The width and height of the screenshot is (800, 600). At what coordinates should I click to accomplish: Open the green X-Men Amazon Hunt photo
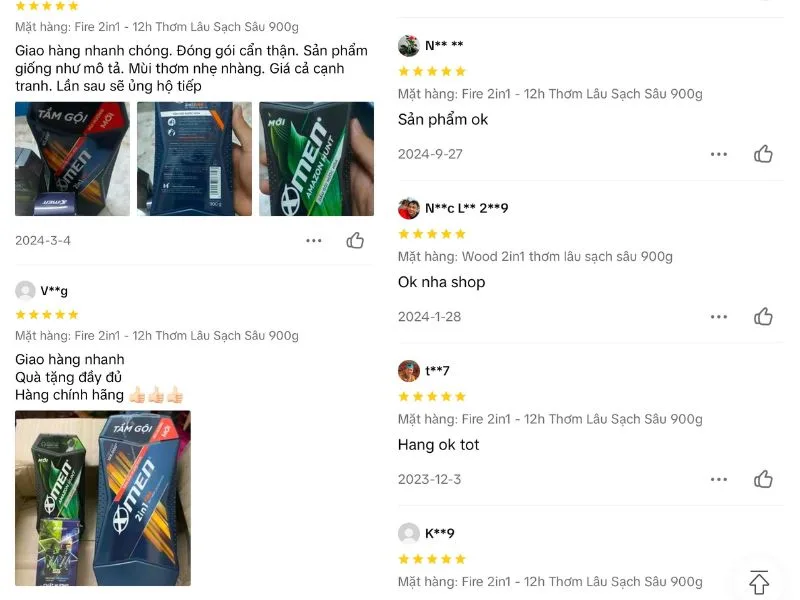click(316, 159)
